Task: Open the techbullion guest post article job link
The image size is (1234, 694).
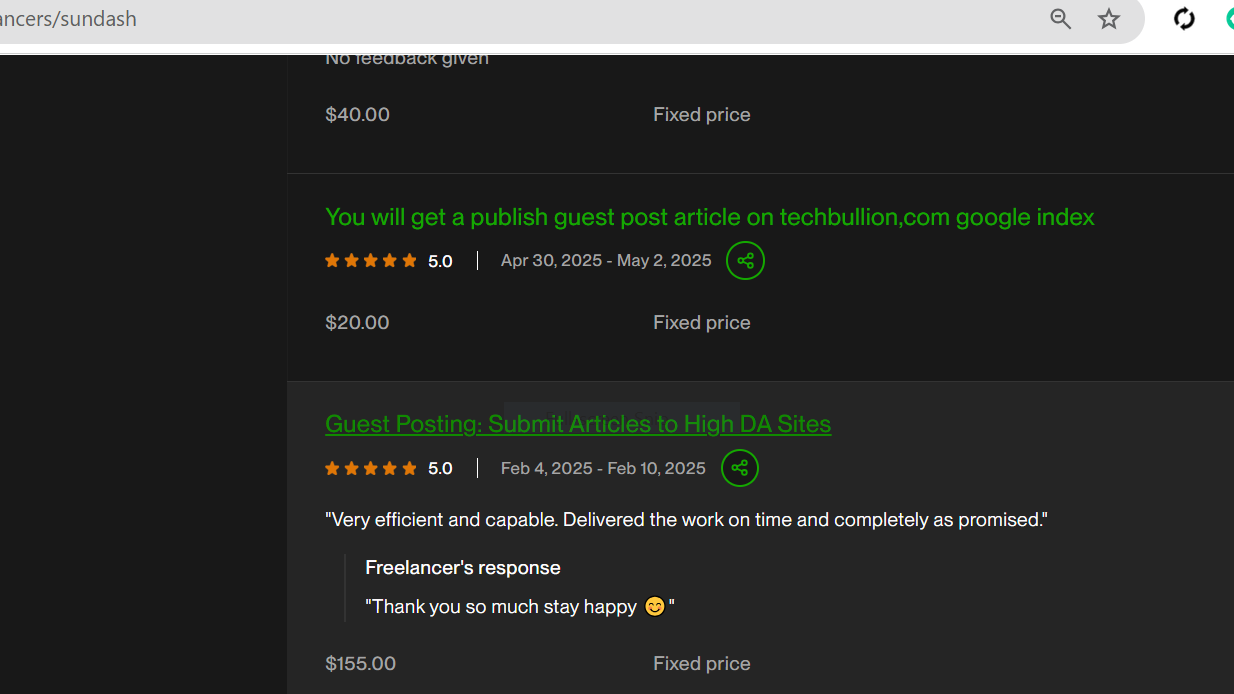Action: point(710,217)
